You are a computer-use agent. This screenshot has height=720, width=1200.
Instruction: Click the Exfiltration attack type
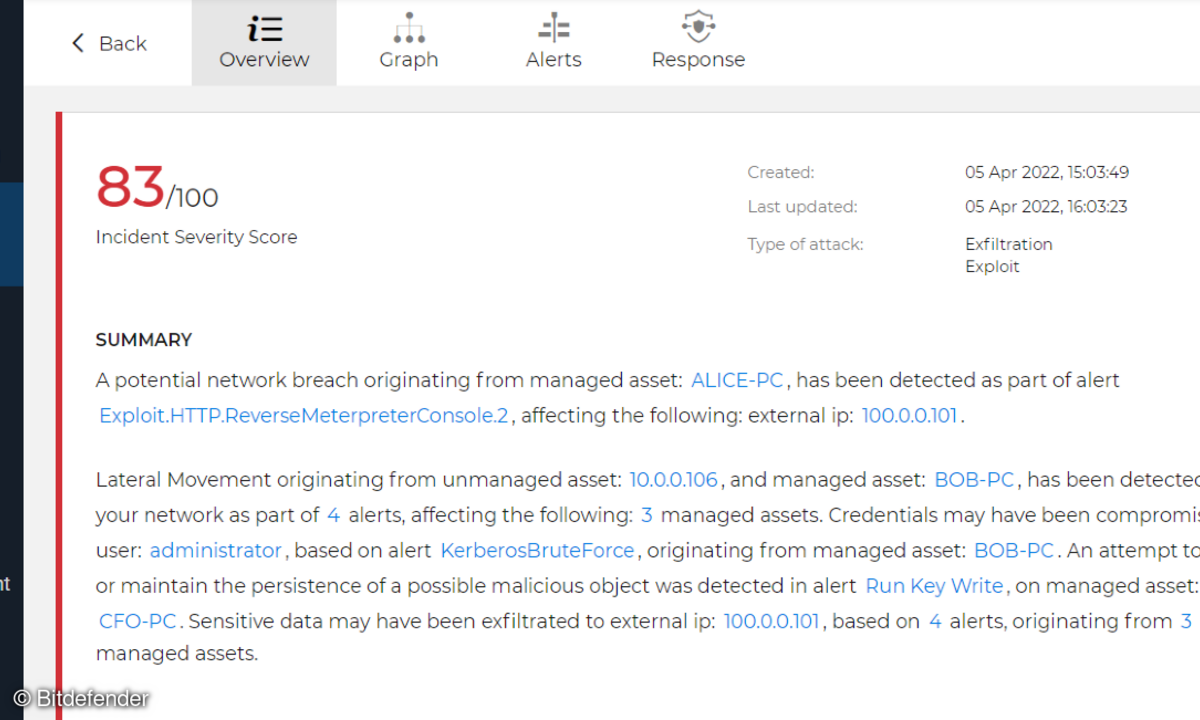(1009, 244)
